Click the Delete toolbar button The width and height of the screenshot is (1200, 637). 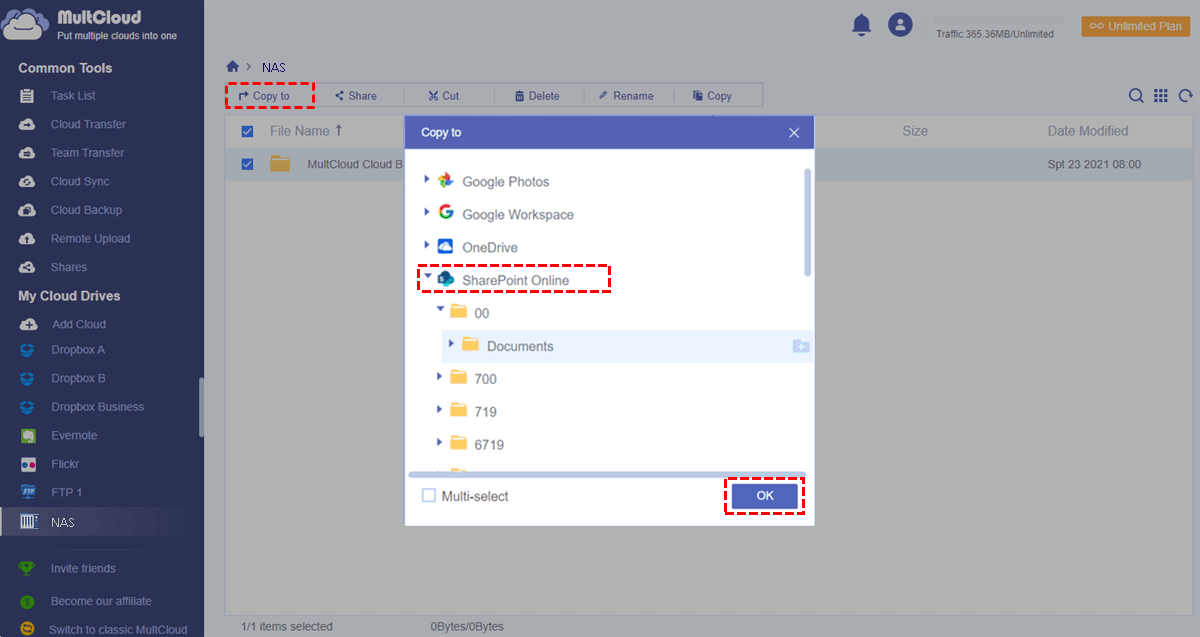(x=537, y=96)
